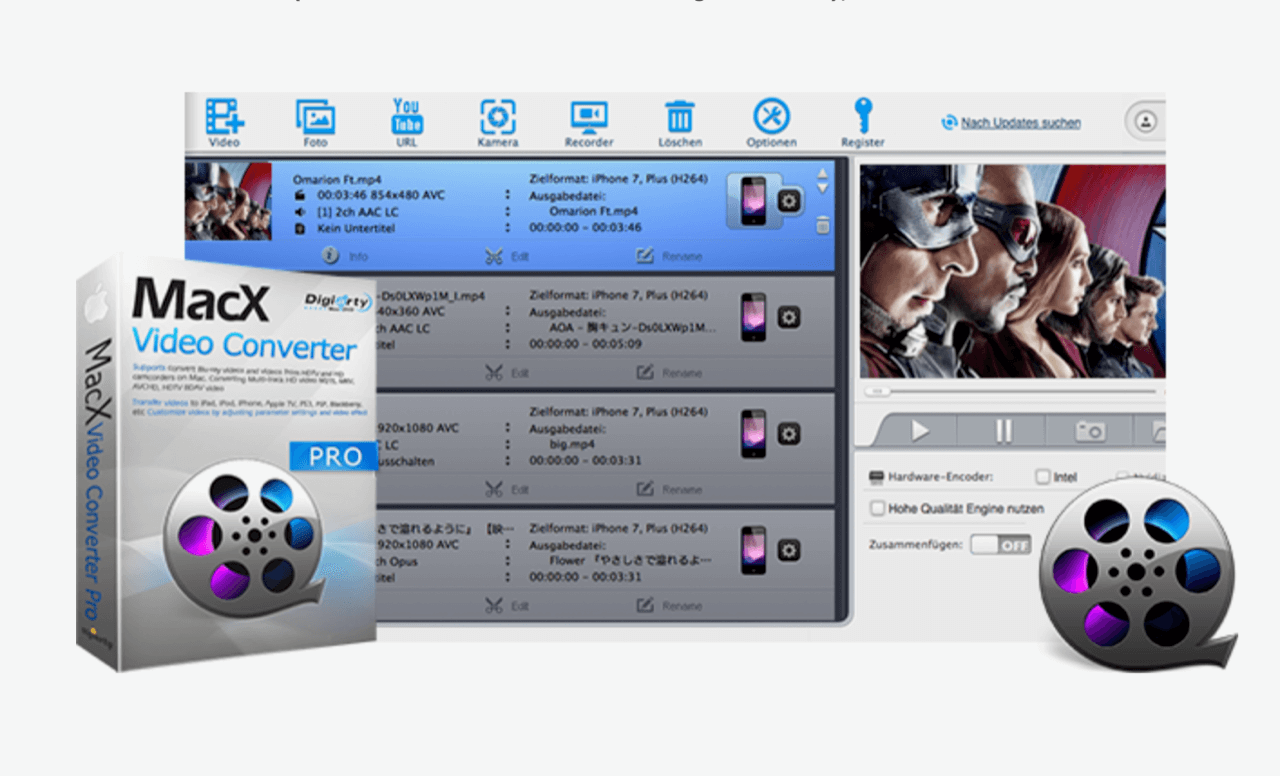
Task: Remove Omarion Ft.mp4 with its row trash icon
Action: tap(822, 225)
